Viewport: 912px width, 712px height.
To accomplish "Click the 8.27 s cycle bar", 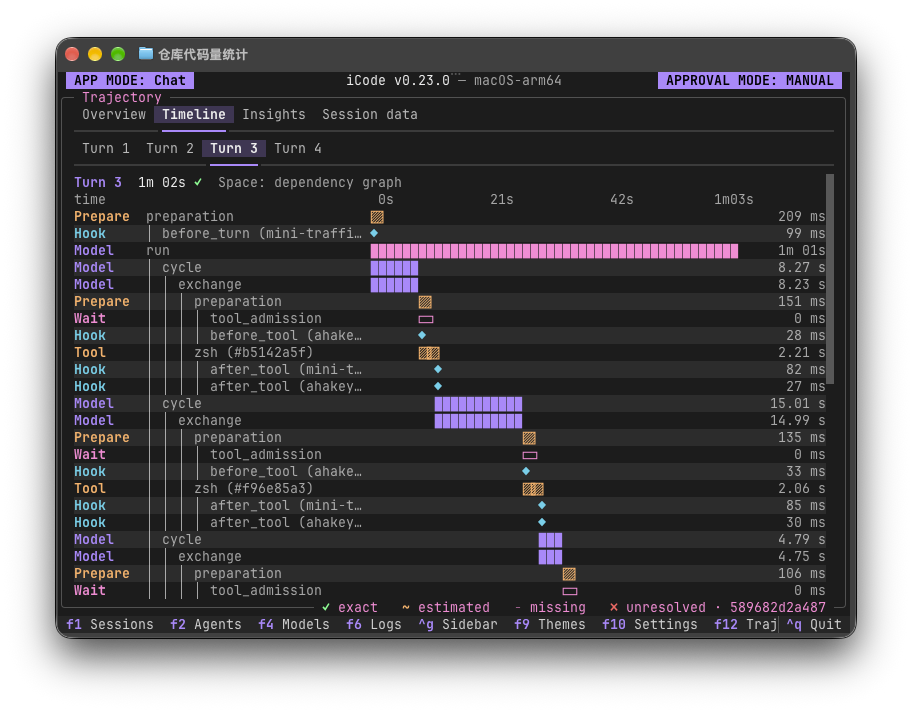I will [394, 268].
